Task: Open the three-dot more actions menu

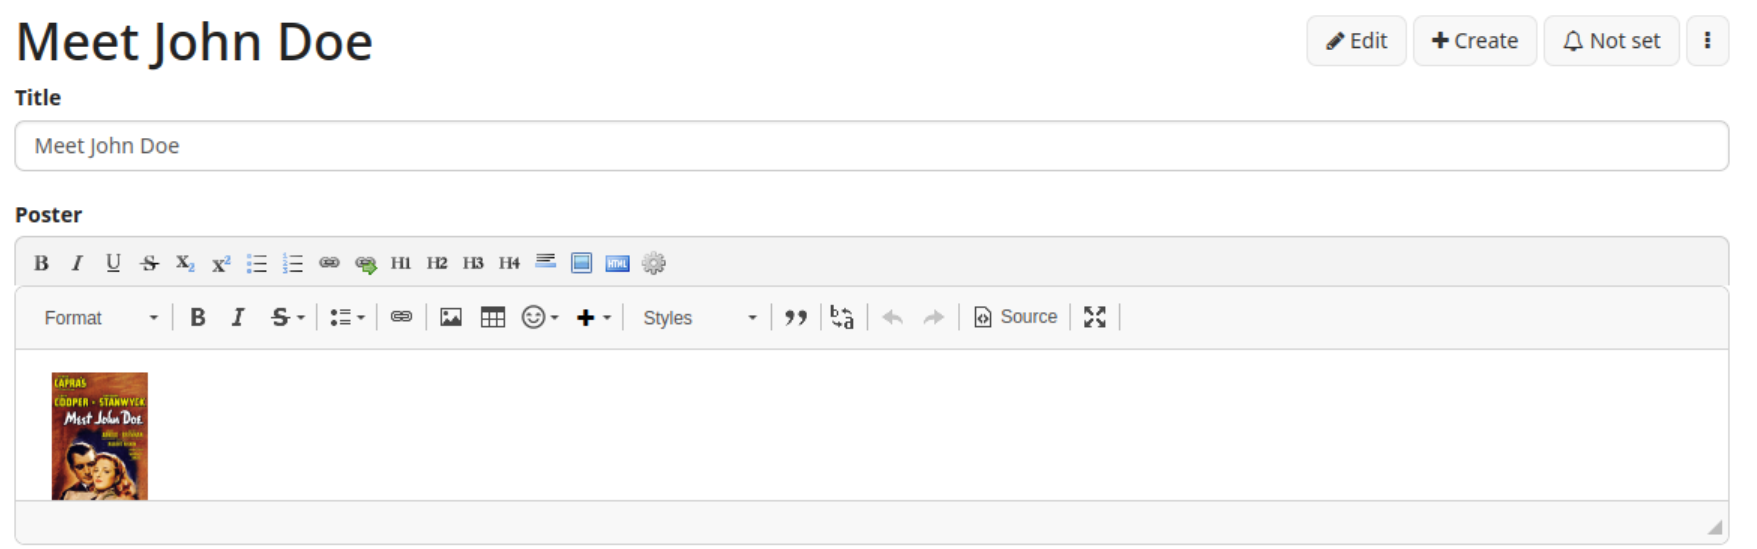Action: [1707, 41]
